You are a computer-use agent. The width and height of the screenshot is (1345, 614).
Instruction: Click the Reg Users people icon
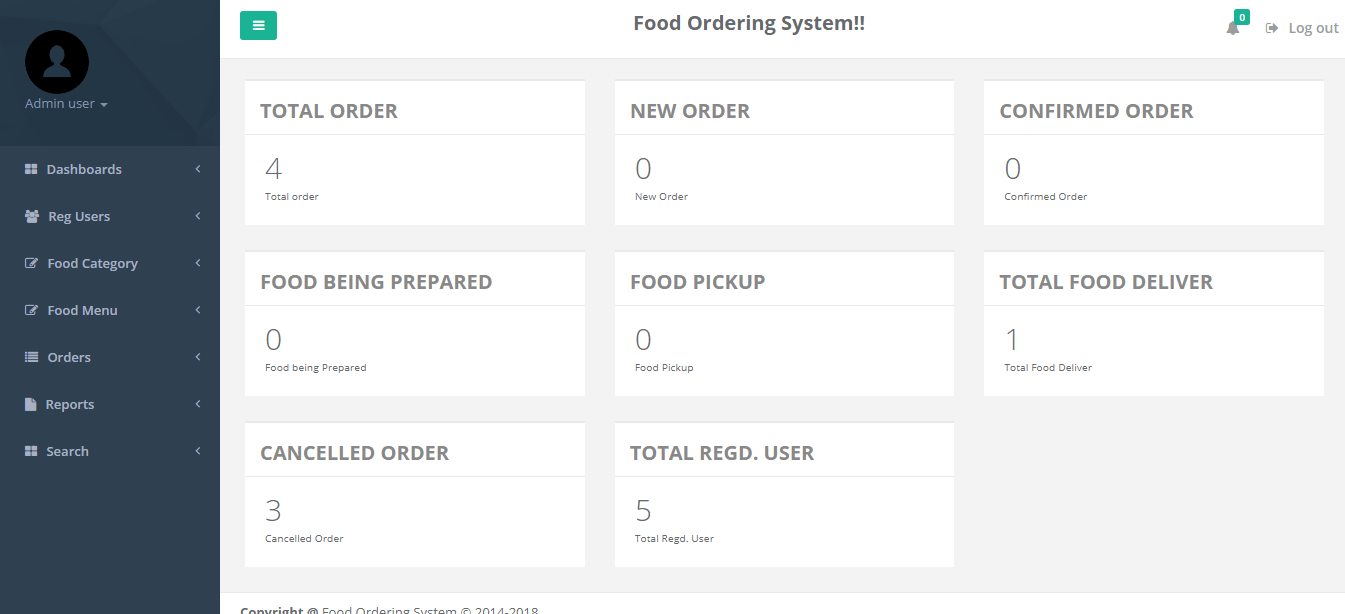coord(32,216)
